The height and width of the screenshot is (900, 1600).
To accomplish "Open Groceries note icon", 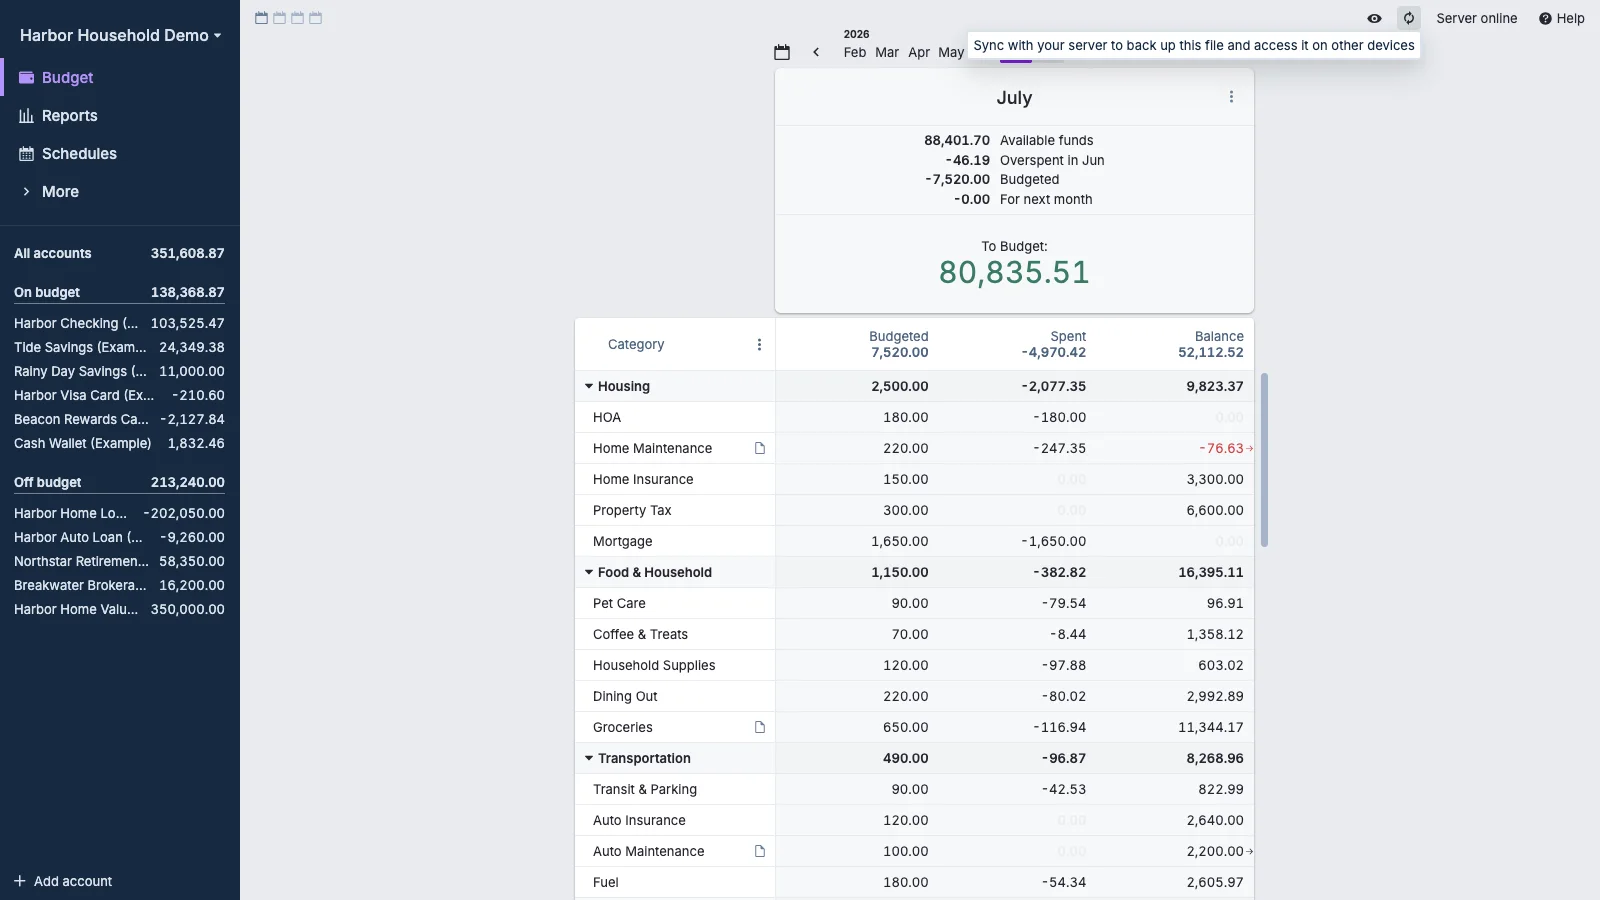I will click(x=760, y=727).
